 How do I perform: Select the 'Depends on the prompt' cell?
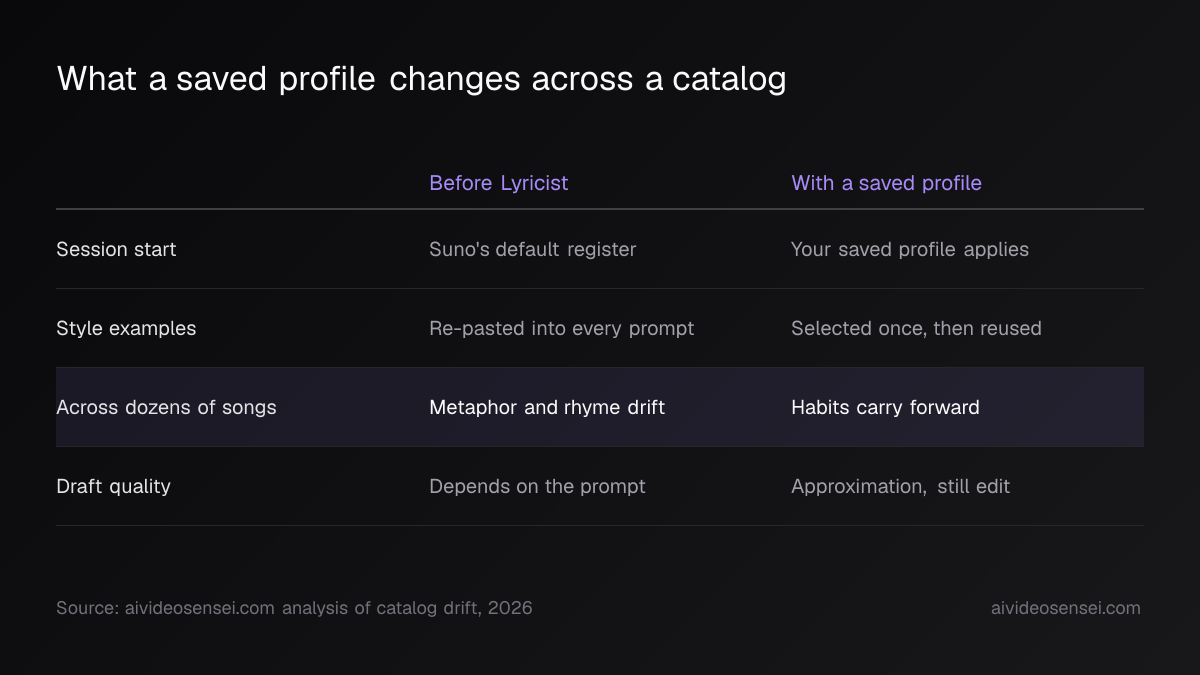[537, 486]
